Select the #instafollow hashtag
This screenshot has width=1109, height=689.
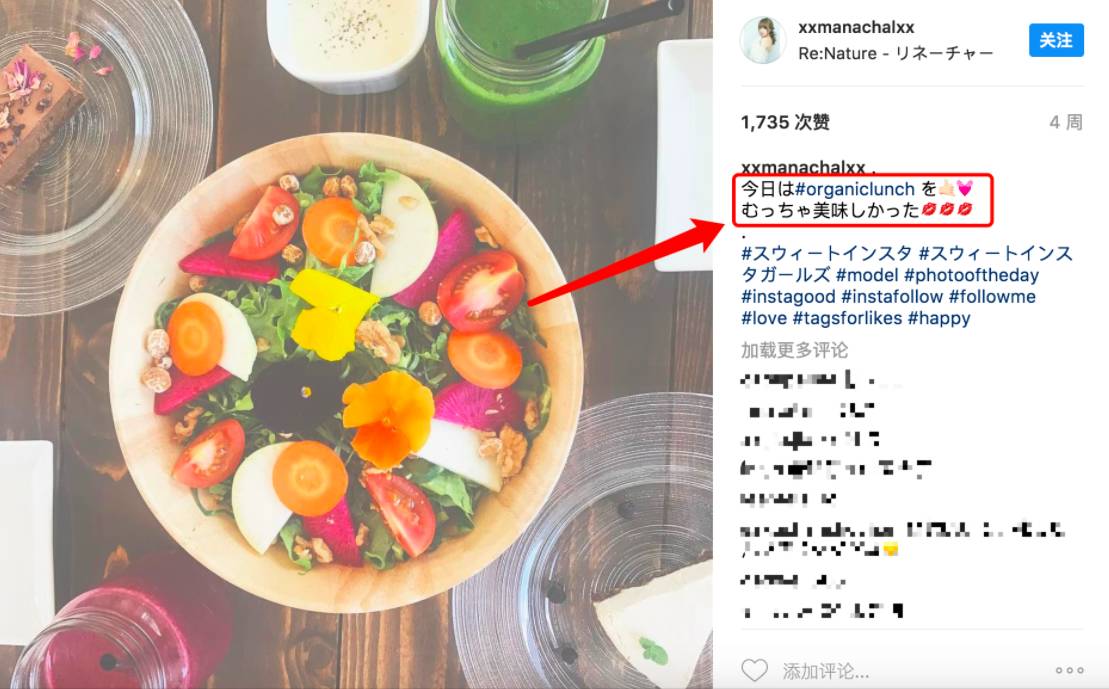[x=892, y=296]
